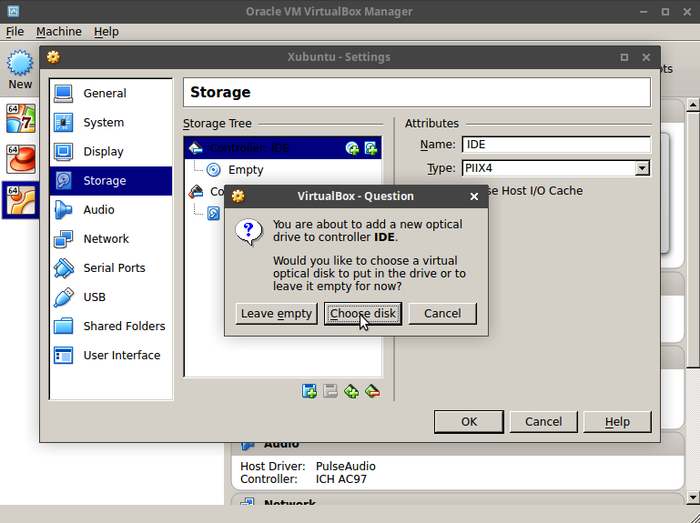This screenshot has height=523, width=700.
Task: Maximize the Xubuntu Settings window
Action: tap(624, 57)
